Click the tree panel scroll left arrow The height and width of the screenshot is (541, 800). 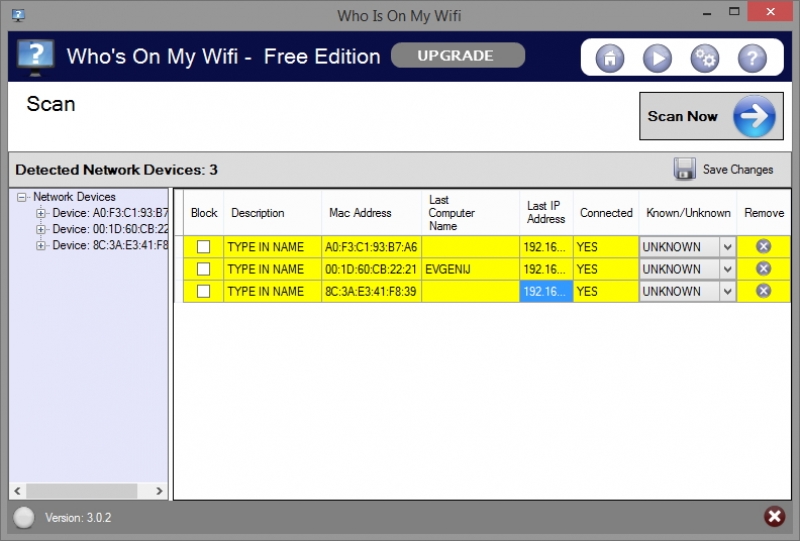(17, 491)
